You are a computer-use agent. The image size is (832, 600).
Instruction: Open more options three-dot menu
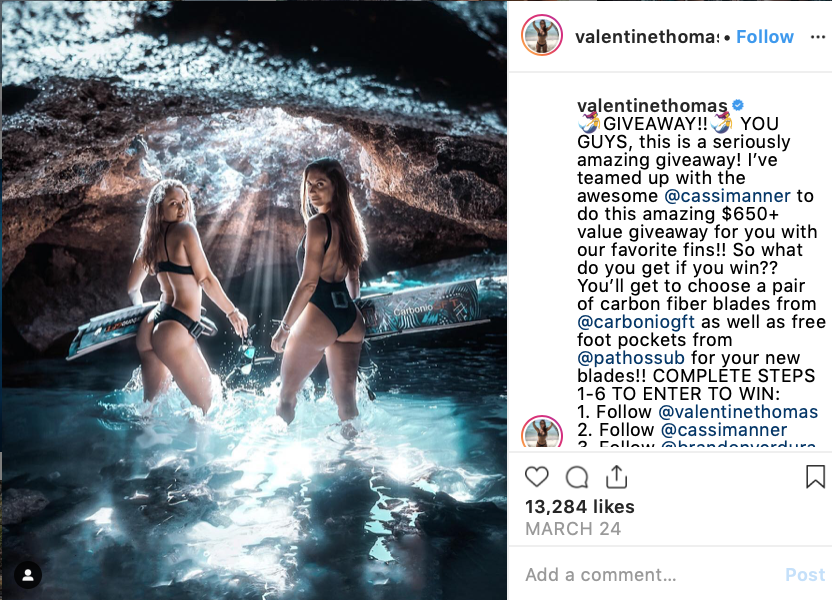pos(818,37)
